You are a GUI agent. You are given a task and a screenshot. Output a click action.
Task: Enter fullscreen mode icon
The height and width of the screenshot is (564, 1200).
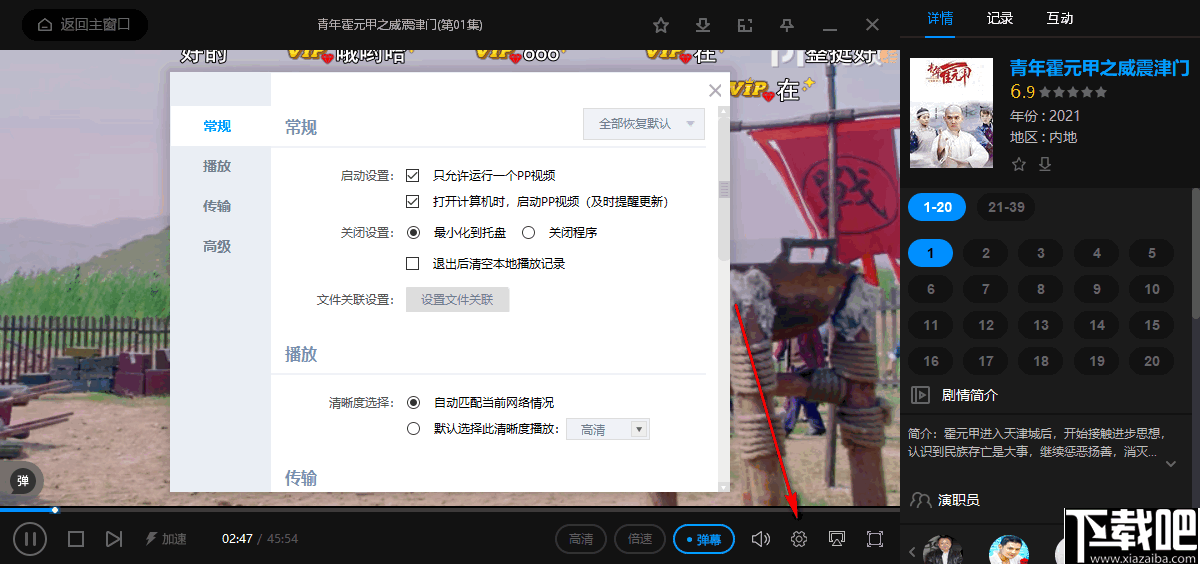[875, 539]
